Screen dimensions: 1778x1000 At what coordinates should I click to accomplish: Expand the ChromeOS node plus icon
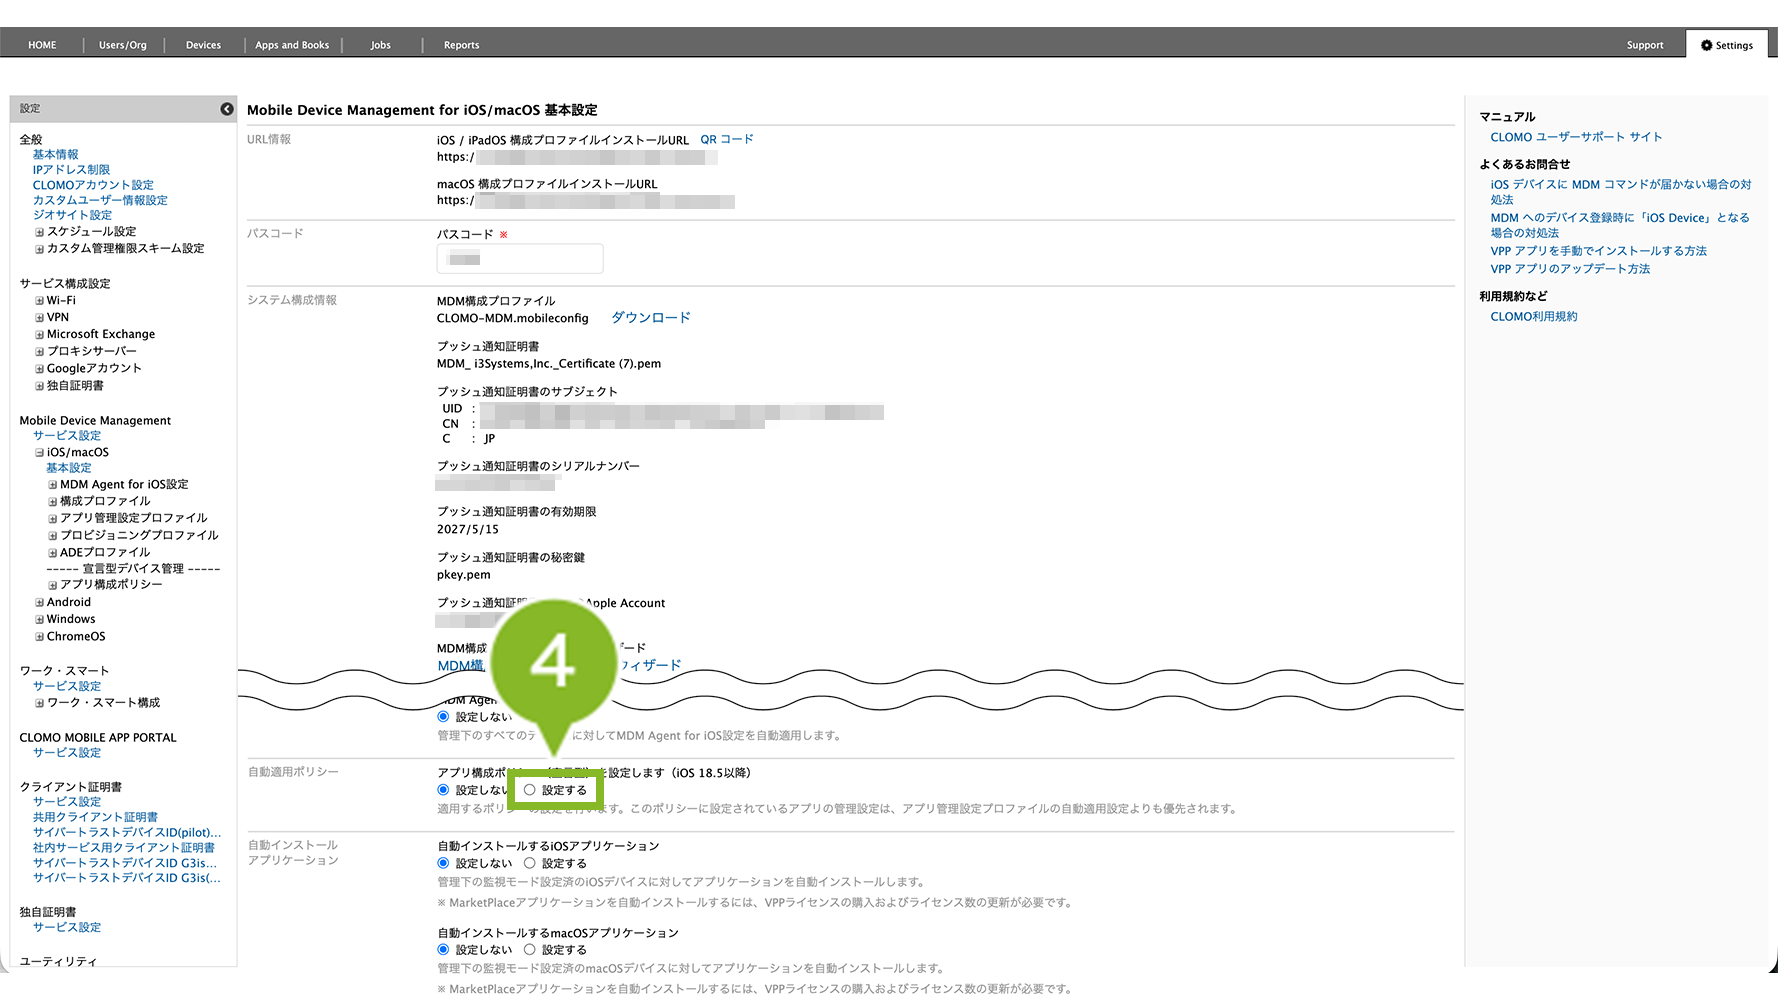(39, 637)
